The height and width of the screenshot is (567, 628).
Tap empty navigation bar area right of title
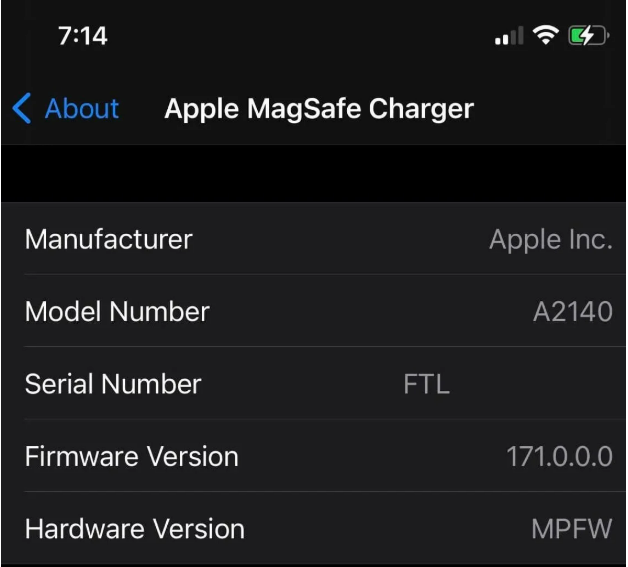550,108
